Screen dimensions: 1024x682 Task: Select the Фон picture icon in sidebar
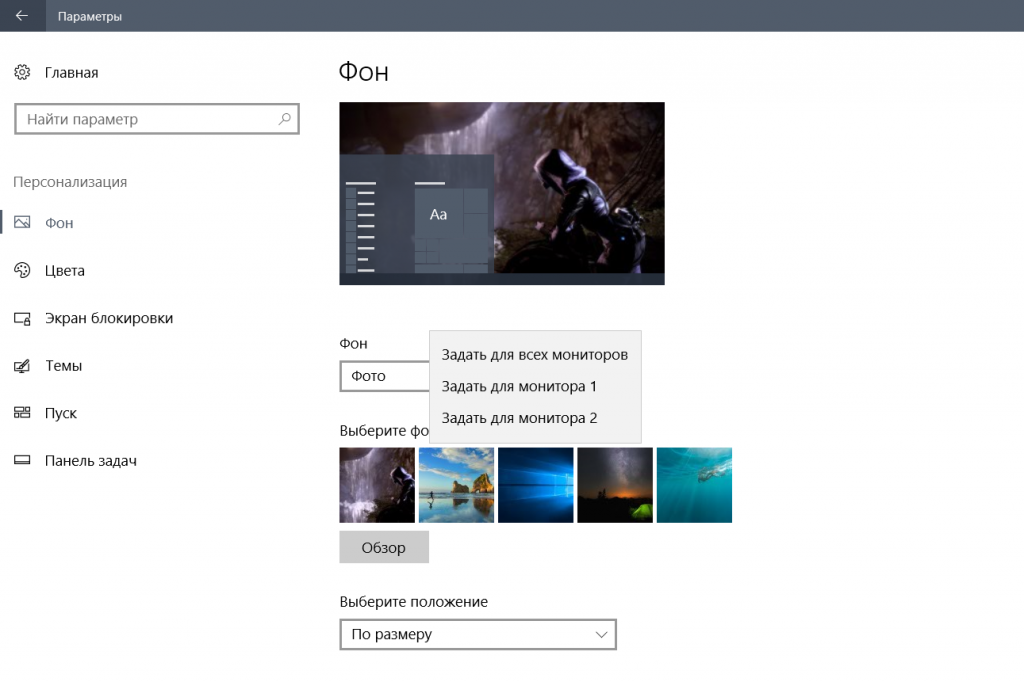coord(22,222)
